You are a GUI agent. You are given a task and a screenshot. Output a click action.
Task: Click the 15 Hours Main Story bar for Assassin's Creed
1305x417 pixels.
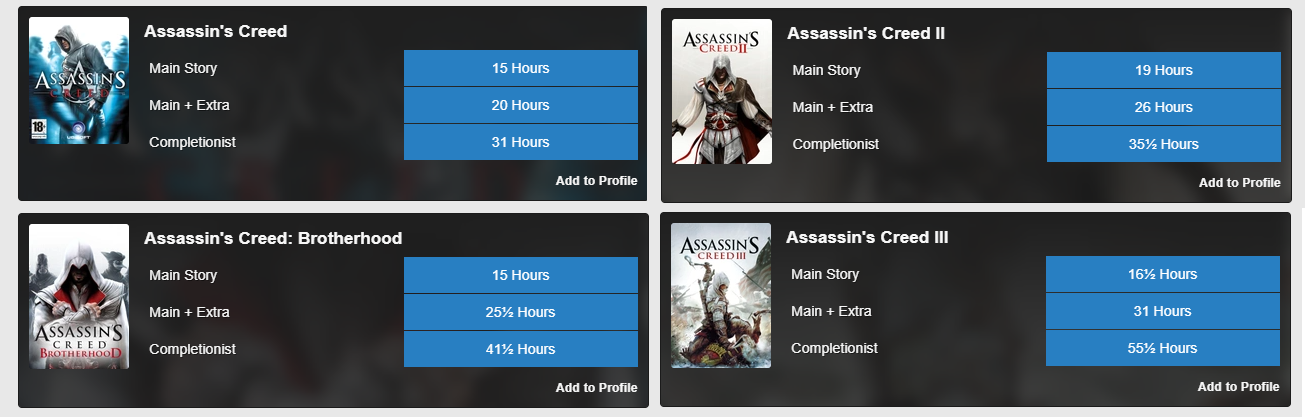coord(520,68)
